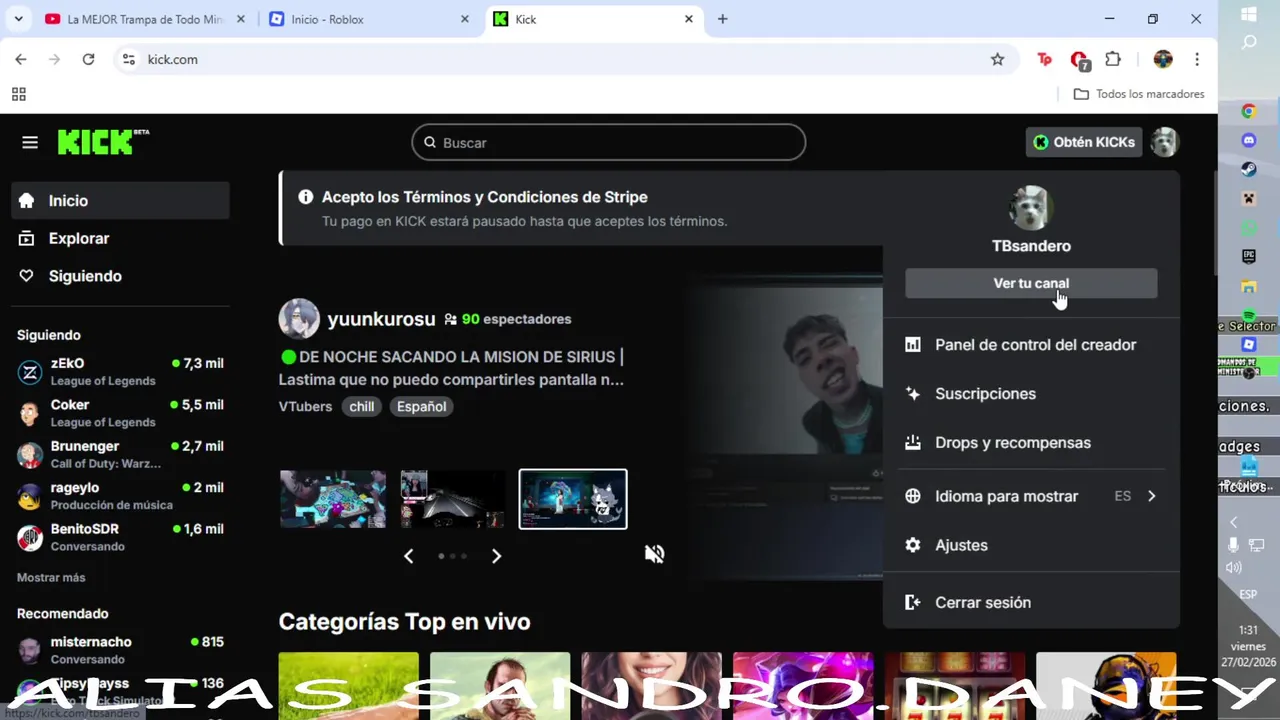Open Suscripciones menu entry
The height and width of the screenshot is (720, 1280).
[1031, 394]
